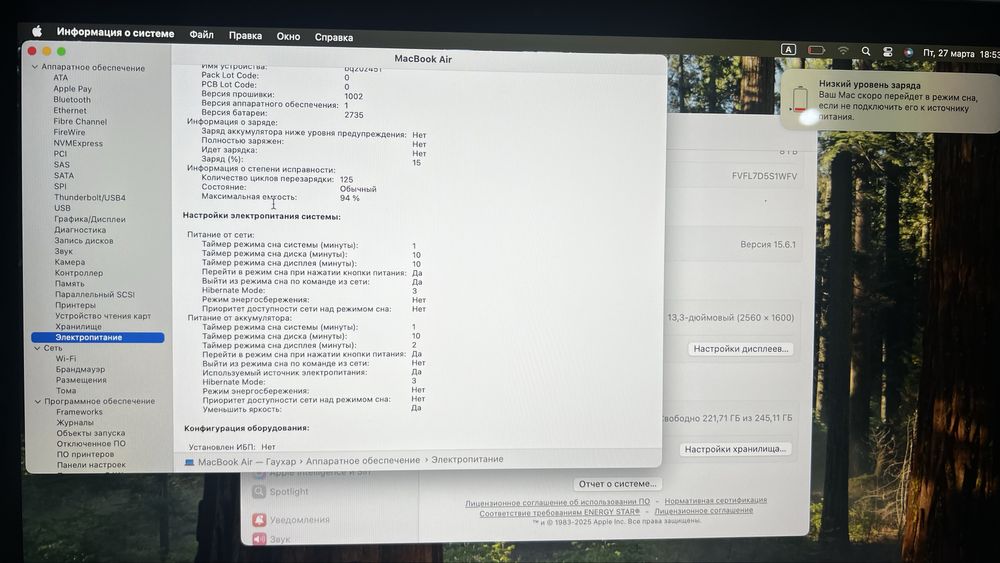Collapse the Программное обеспечение section
Viewport: 1000px width, 563px height.
(x=38, y=401)
